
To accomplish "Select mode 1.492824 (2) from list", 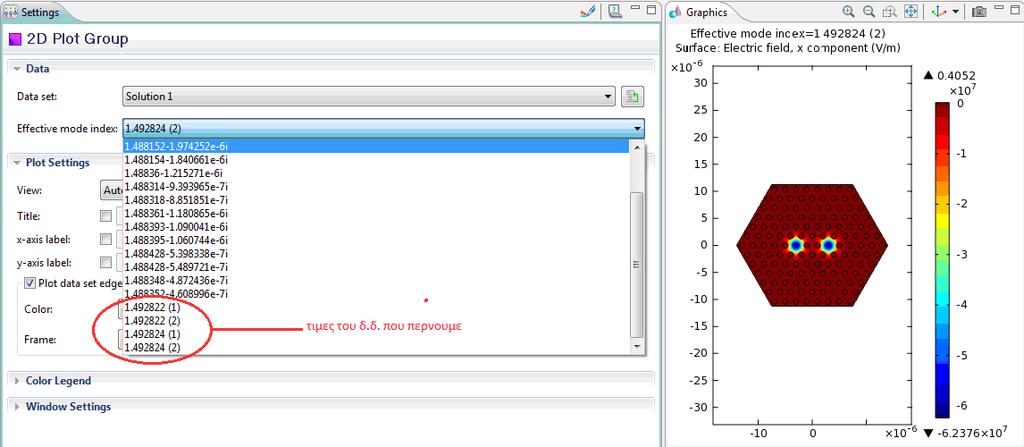I will (x=376, y=348).
